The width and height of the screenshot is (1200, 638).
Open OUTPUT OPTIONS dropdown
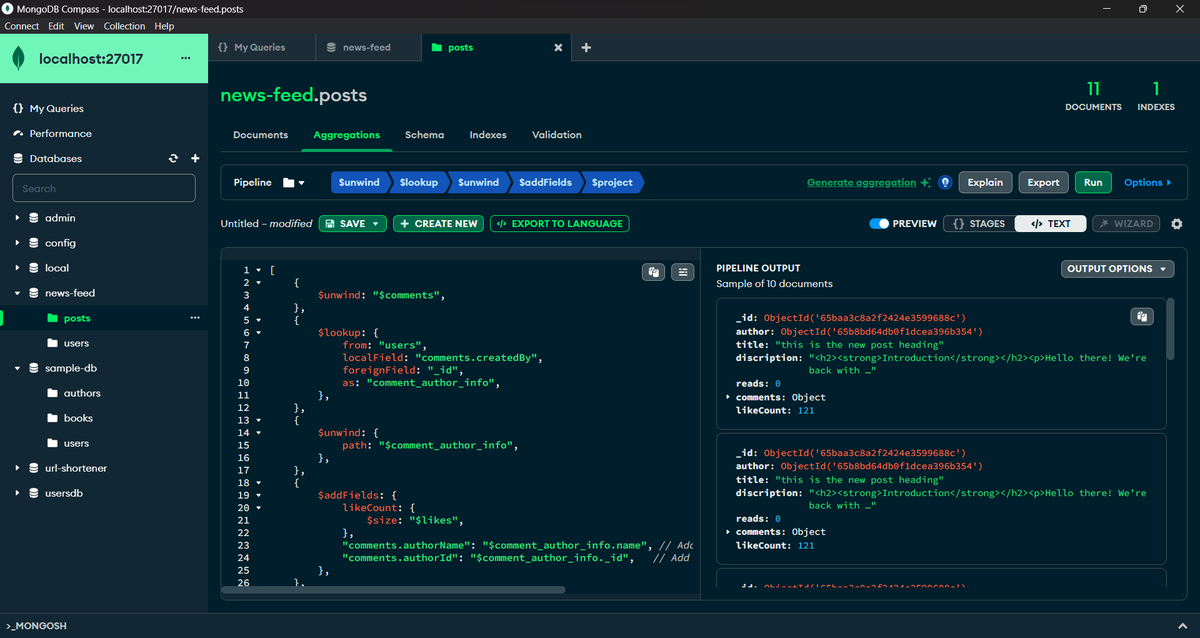coord(1118,269)
